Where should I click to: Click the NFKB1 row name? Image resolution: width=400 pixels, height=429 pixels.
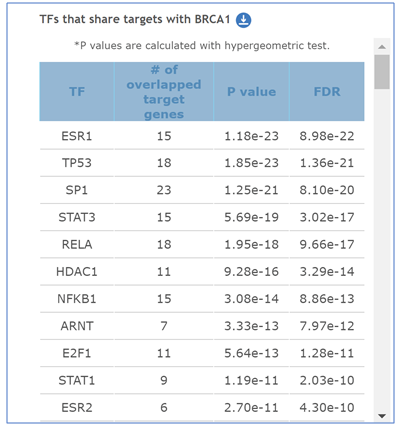(x=77, y=299)
